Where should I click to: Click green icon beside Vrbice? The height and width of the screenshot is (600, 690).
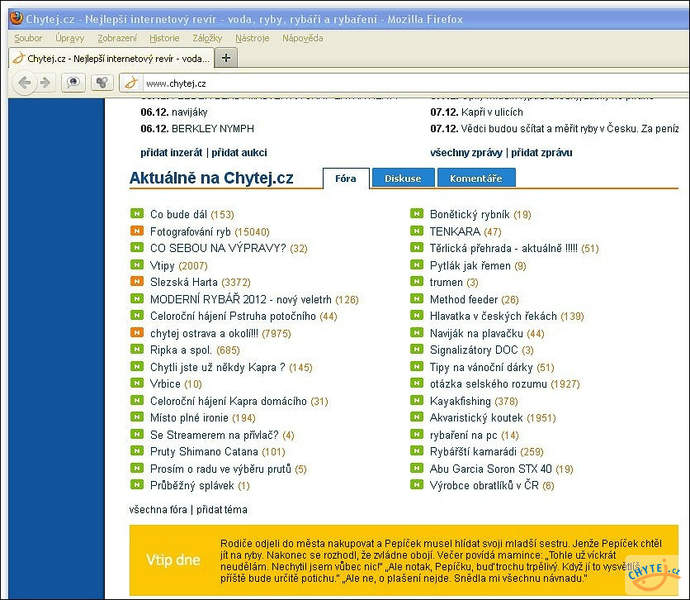(137, 383)
